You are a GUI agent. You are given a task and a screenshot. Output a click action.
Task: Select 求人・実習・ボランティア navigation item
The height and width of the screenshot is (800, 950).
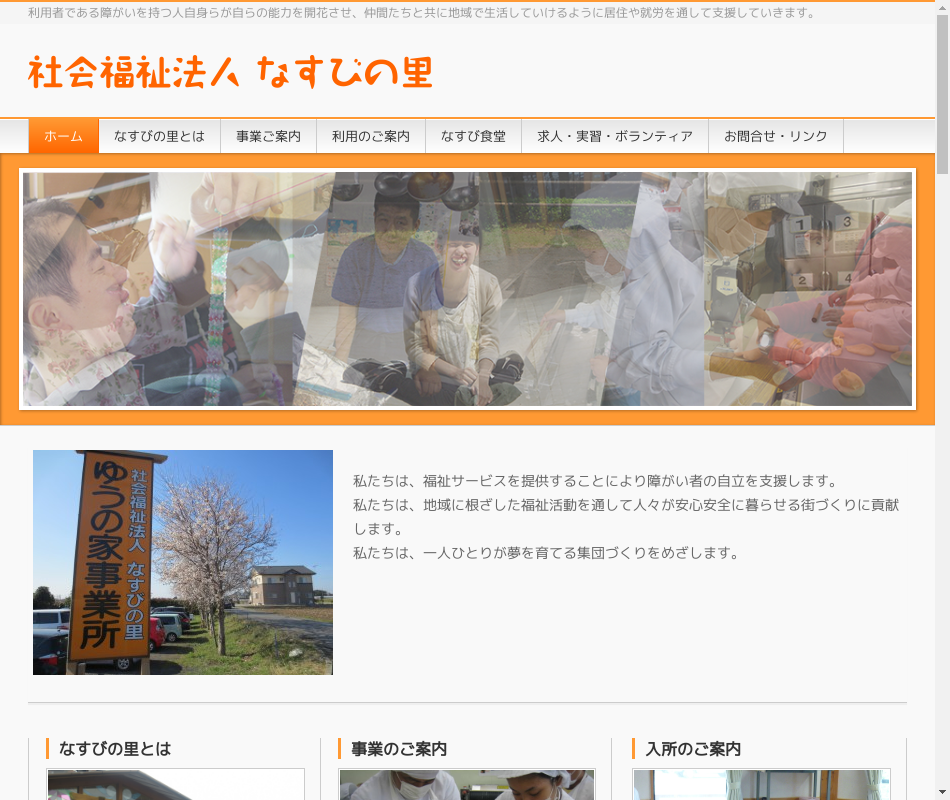[614, 136]
